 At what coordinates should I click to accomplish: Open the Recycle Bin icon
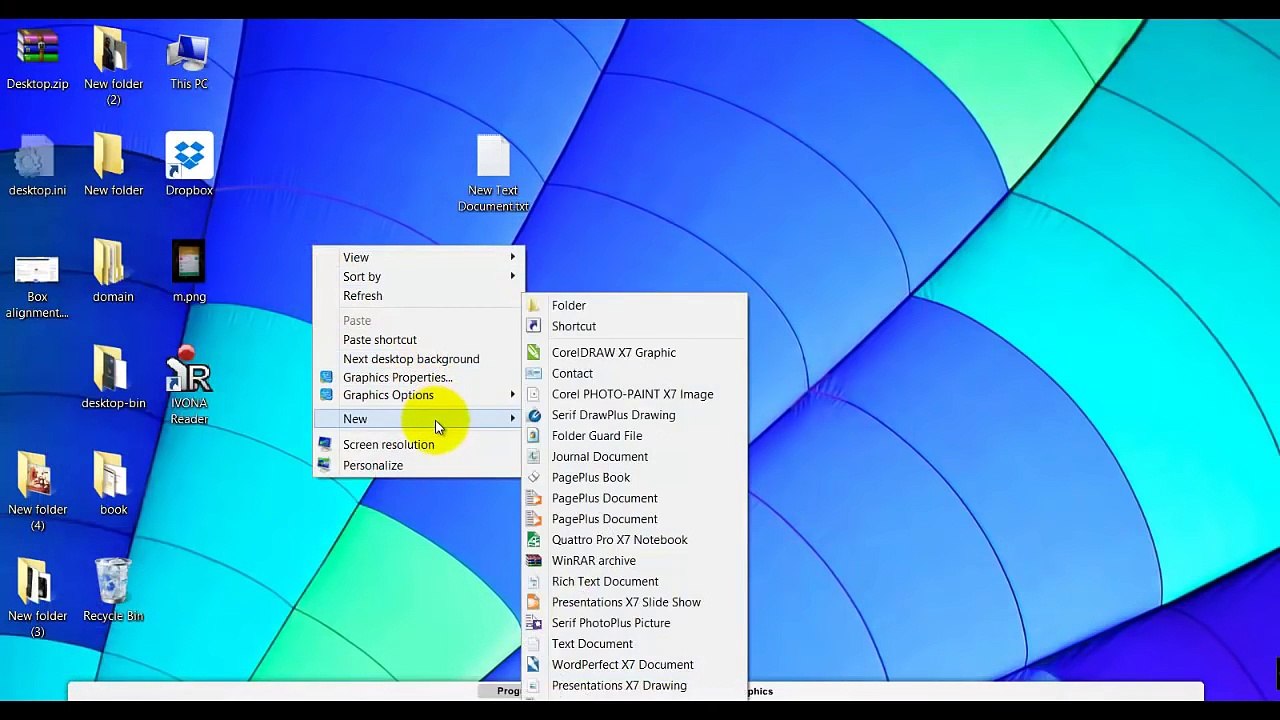(113, 583)
